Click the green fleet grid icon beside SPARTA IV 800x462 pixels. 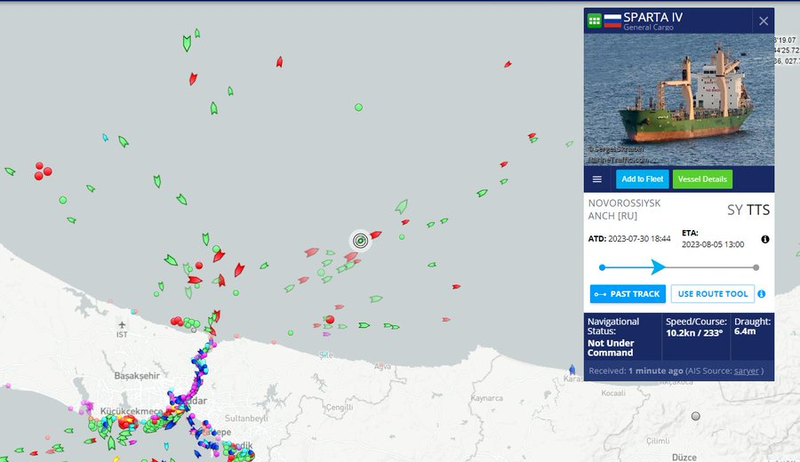(x=594, y=21)
